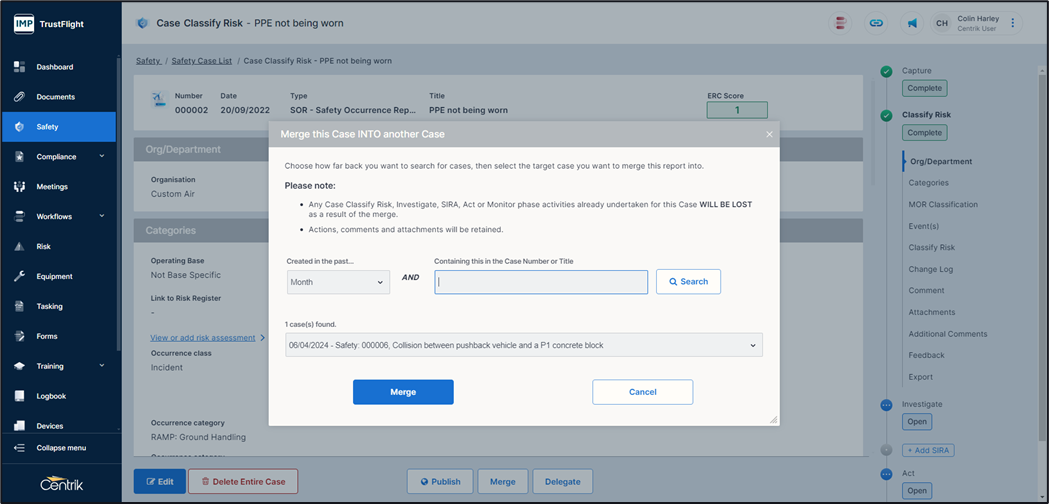
Task: Open the user menu three-dot icon
Action: click(x=1013, y=23)
